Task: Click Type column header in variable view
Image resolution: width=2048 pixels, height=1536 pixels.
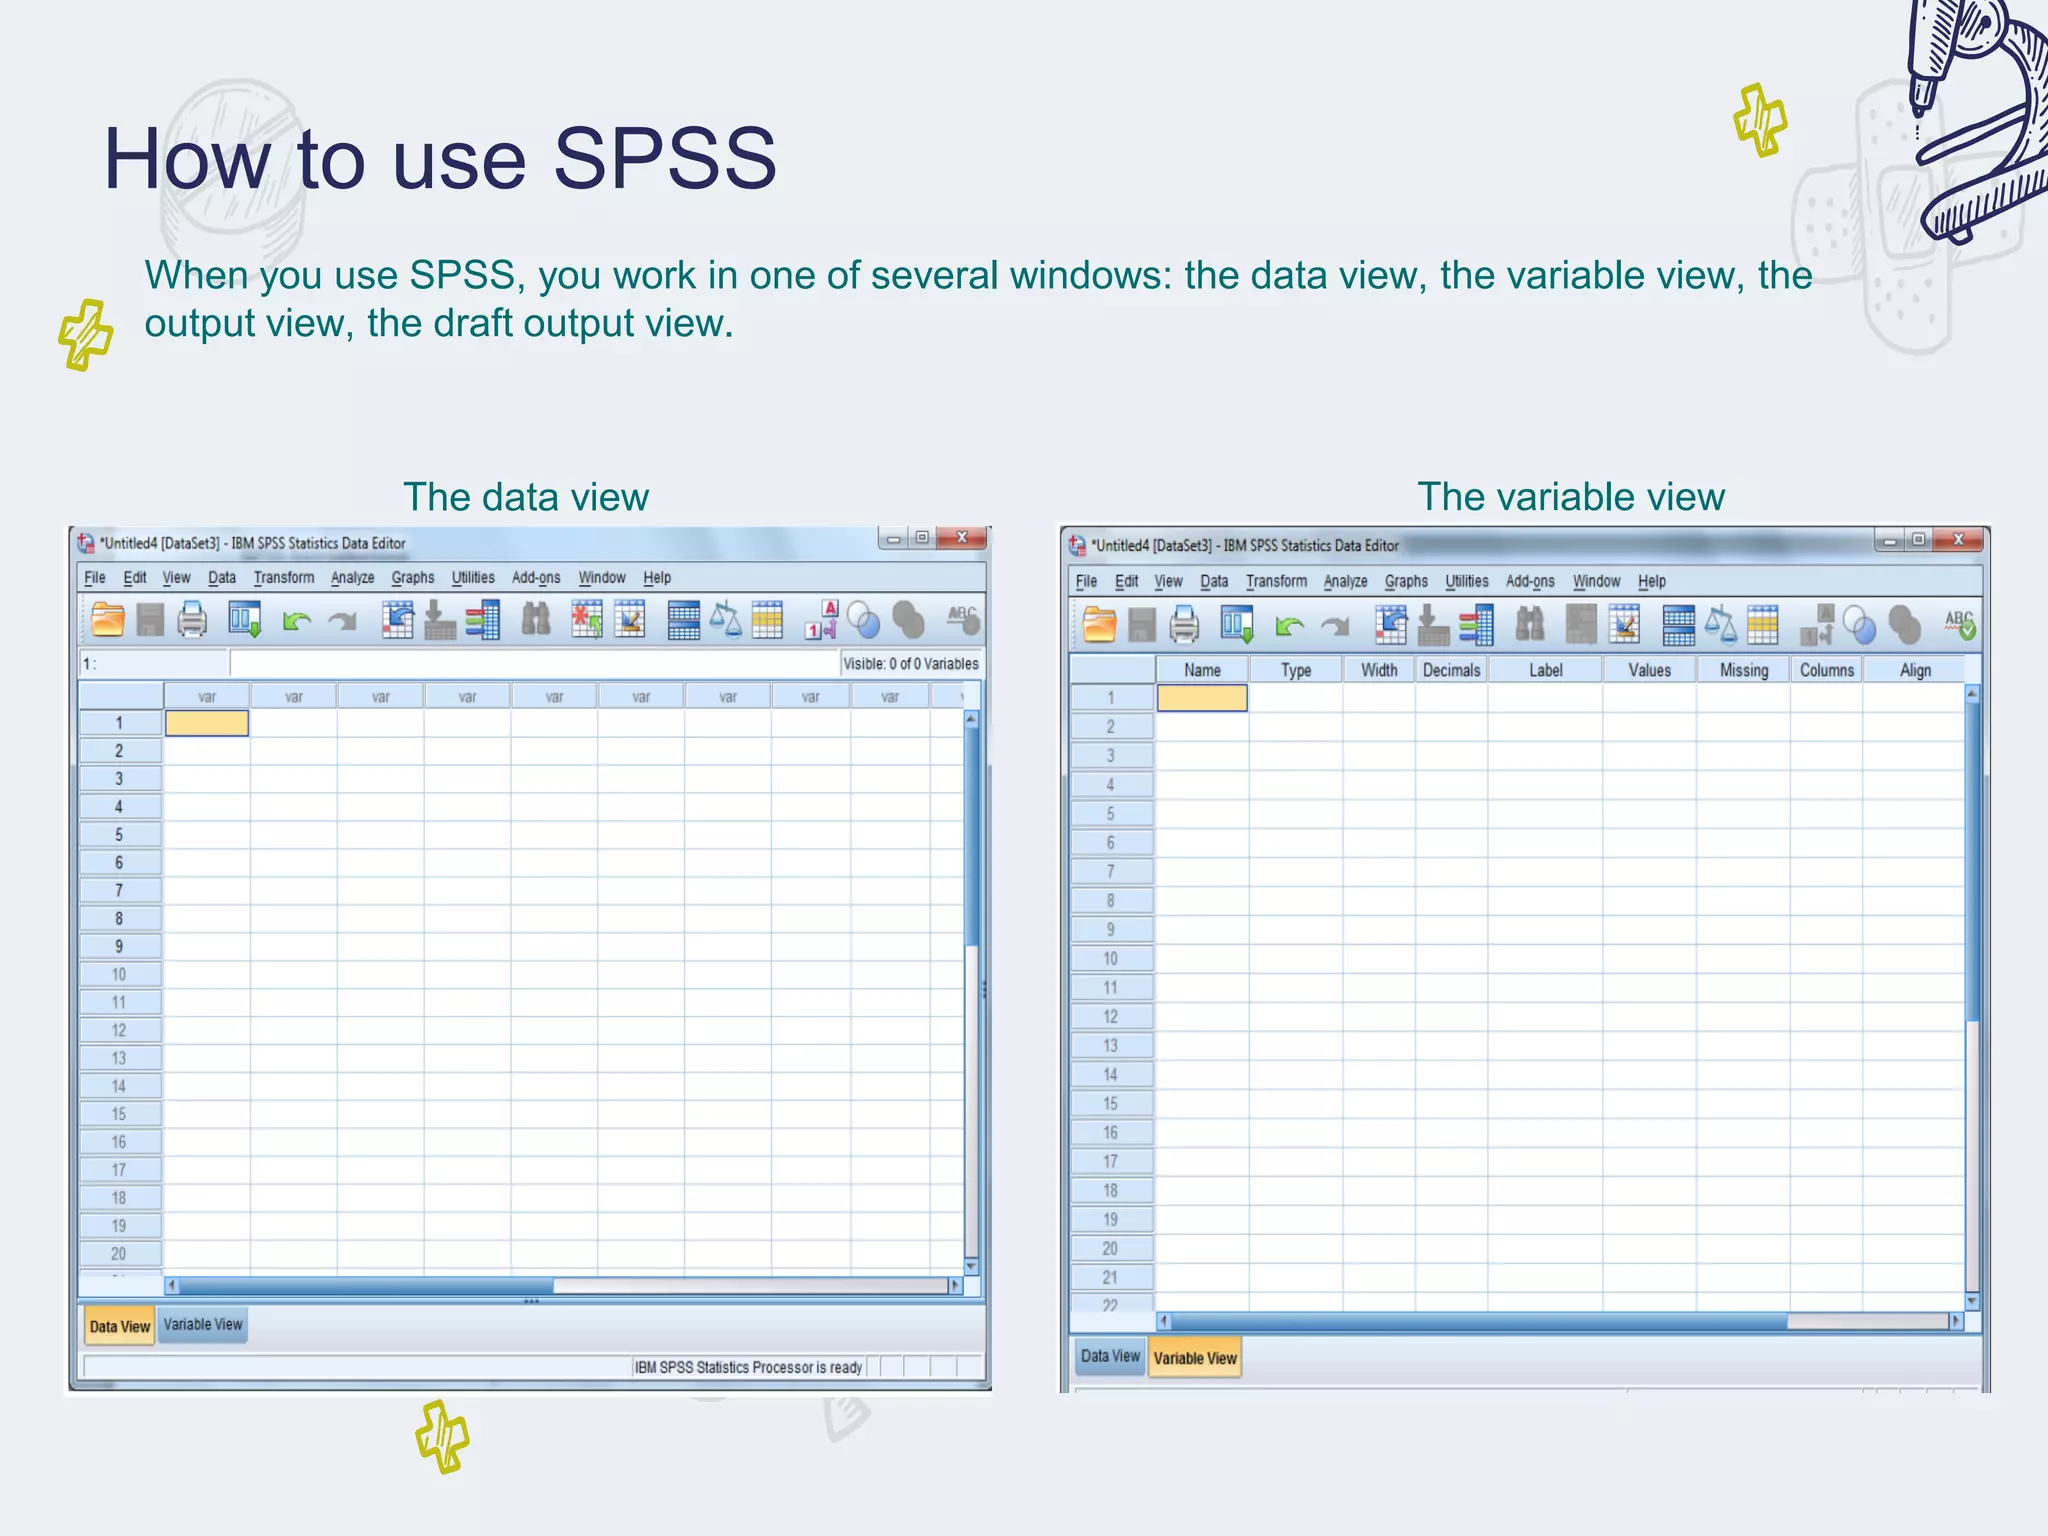Action: [x=1296, y=670]
